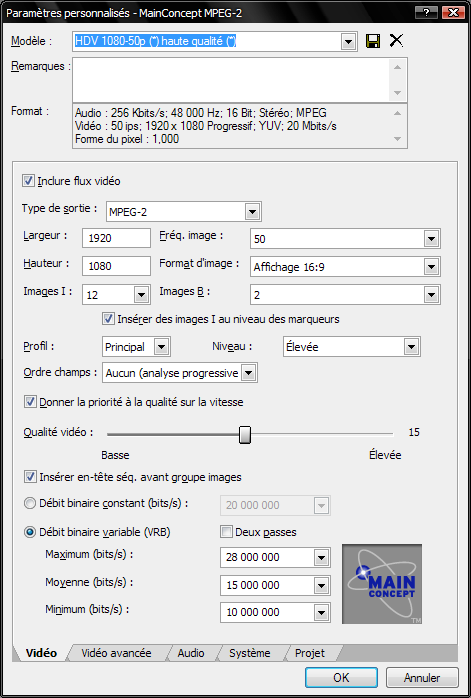The image size is (471, 698).
Task: Click the MainConcept logo image
Action: 382,584
